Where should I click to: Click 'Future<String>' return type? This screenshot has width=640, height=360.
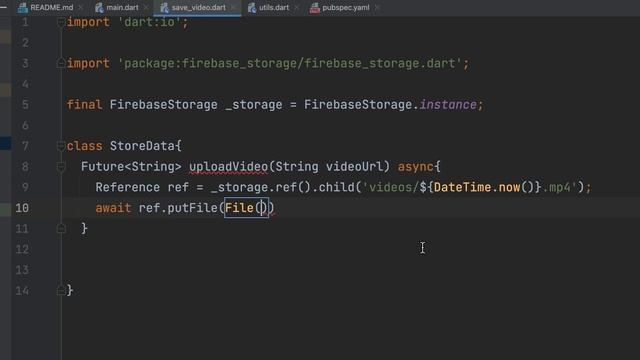[x=131, y=167]
